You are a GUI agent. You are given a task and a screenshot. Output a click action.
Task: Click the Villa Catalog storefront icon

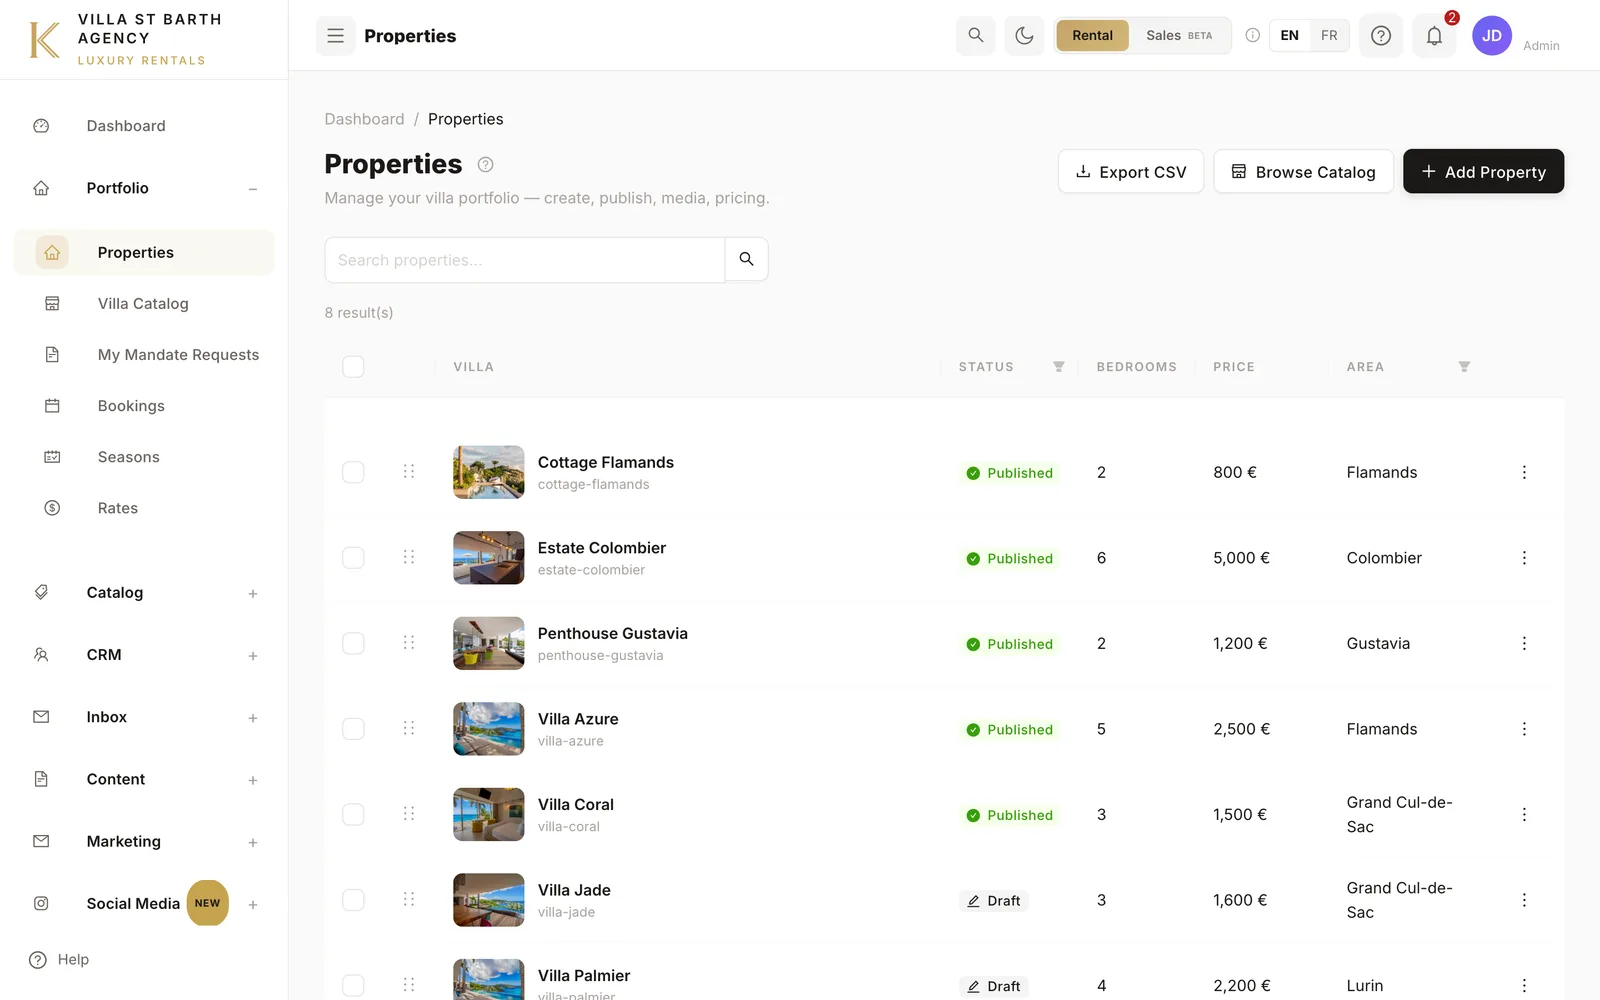52,303
